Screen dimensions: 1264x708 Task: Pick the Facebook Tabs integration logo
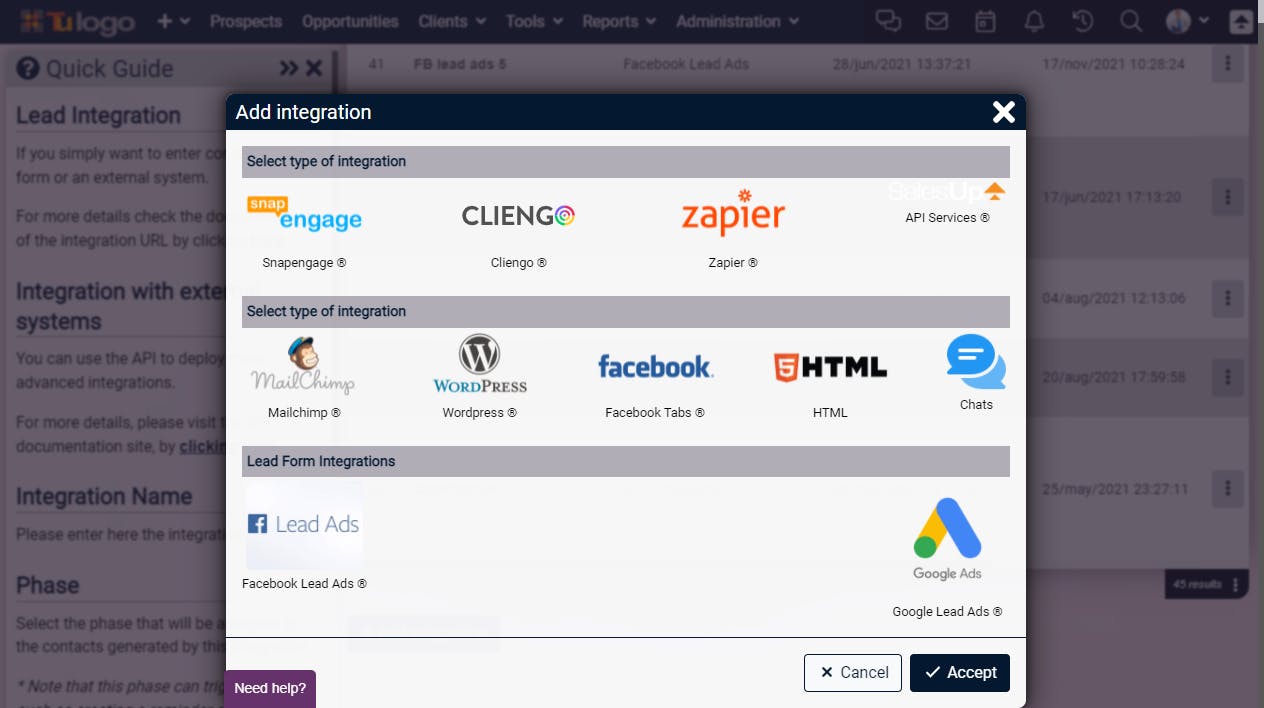pyautogui.click(x=655, y=367)
